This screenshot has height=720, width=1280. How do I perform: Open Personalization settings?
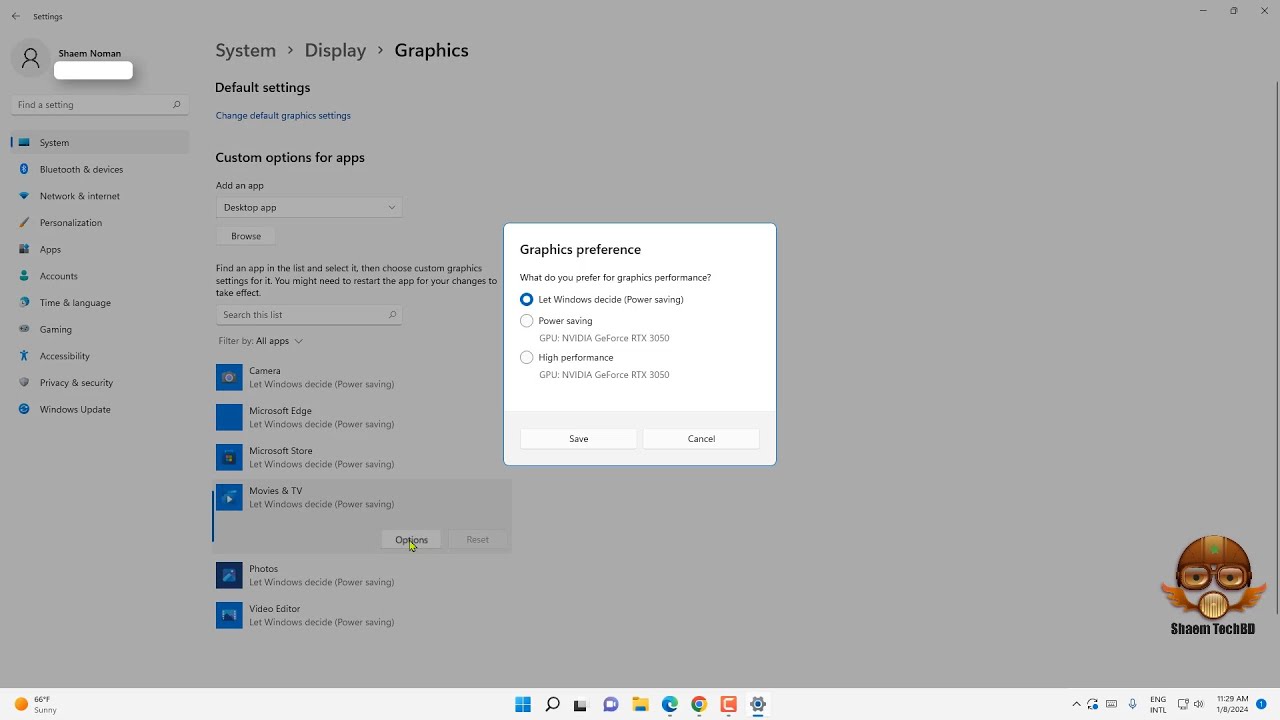click(x=100, y=222)
